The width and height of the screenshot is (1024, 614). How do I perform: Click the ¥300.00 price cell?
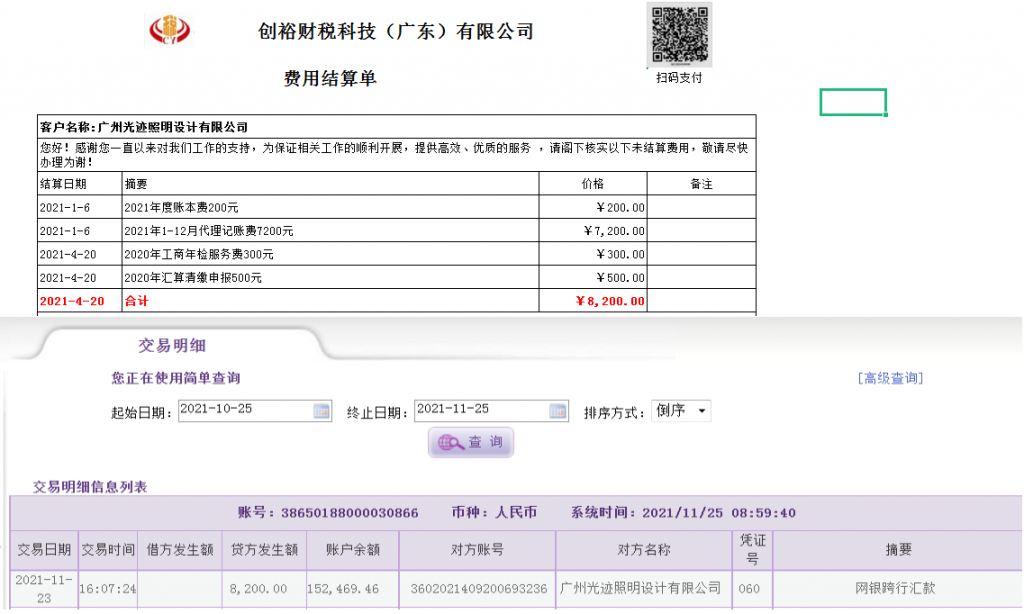coord(593,255)
